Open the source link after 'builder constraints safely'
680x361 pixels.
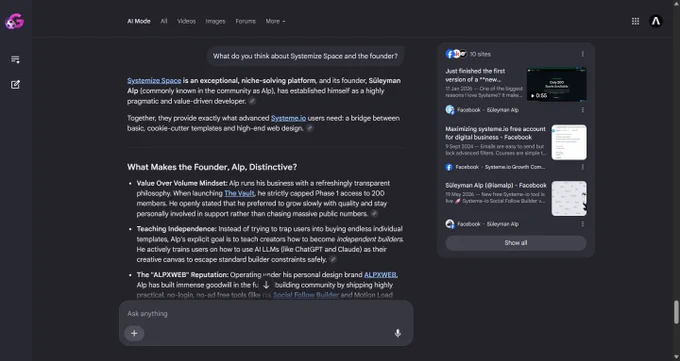333,259
